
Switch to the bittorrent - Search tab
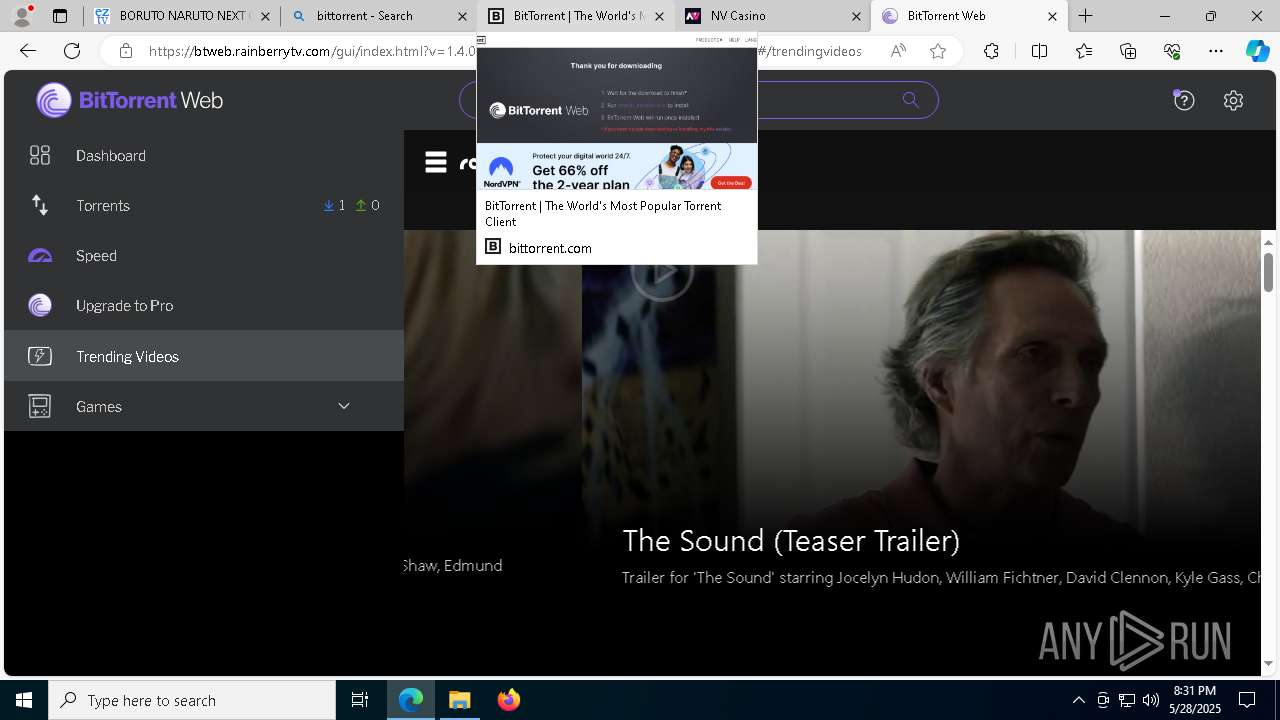click(378, 16)
